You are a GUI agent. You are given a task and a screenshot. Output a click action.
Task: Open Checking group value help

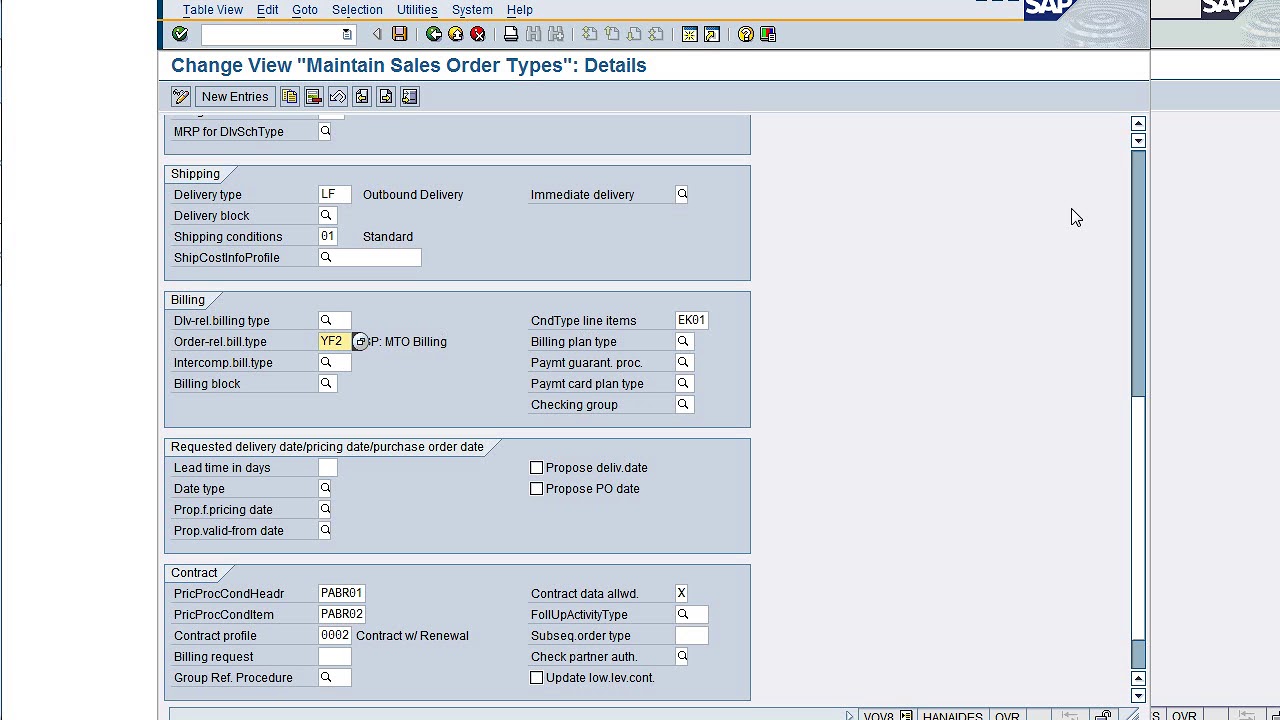(x=683, y=404)
